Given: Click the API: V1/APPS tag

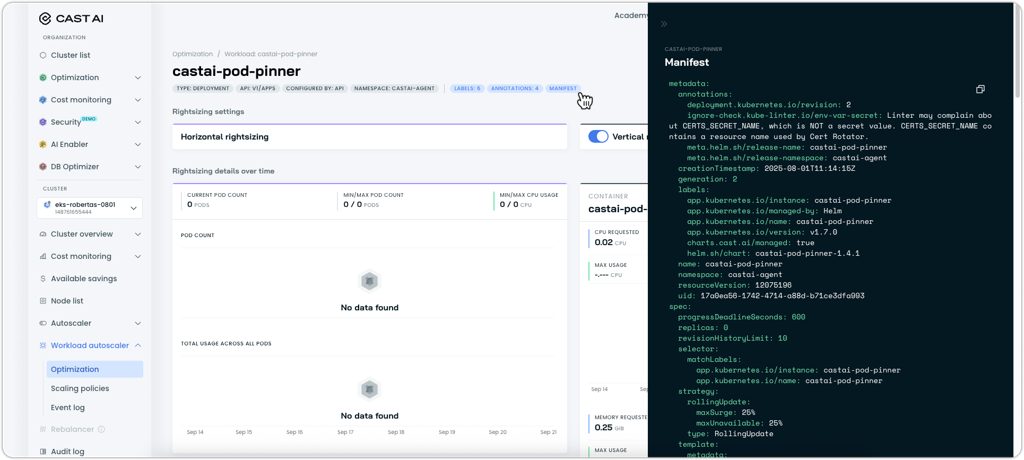Looking at the screenshot, I should tap(258, 88).
